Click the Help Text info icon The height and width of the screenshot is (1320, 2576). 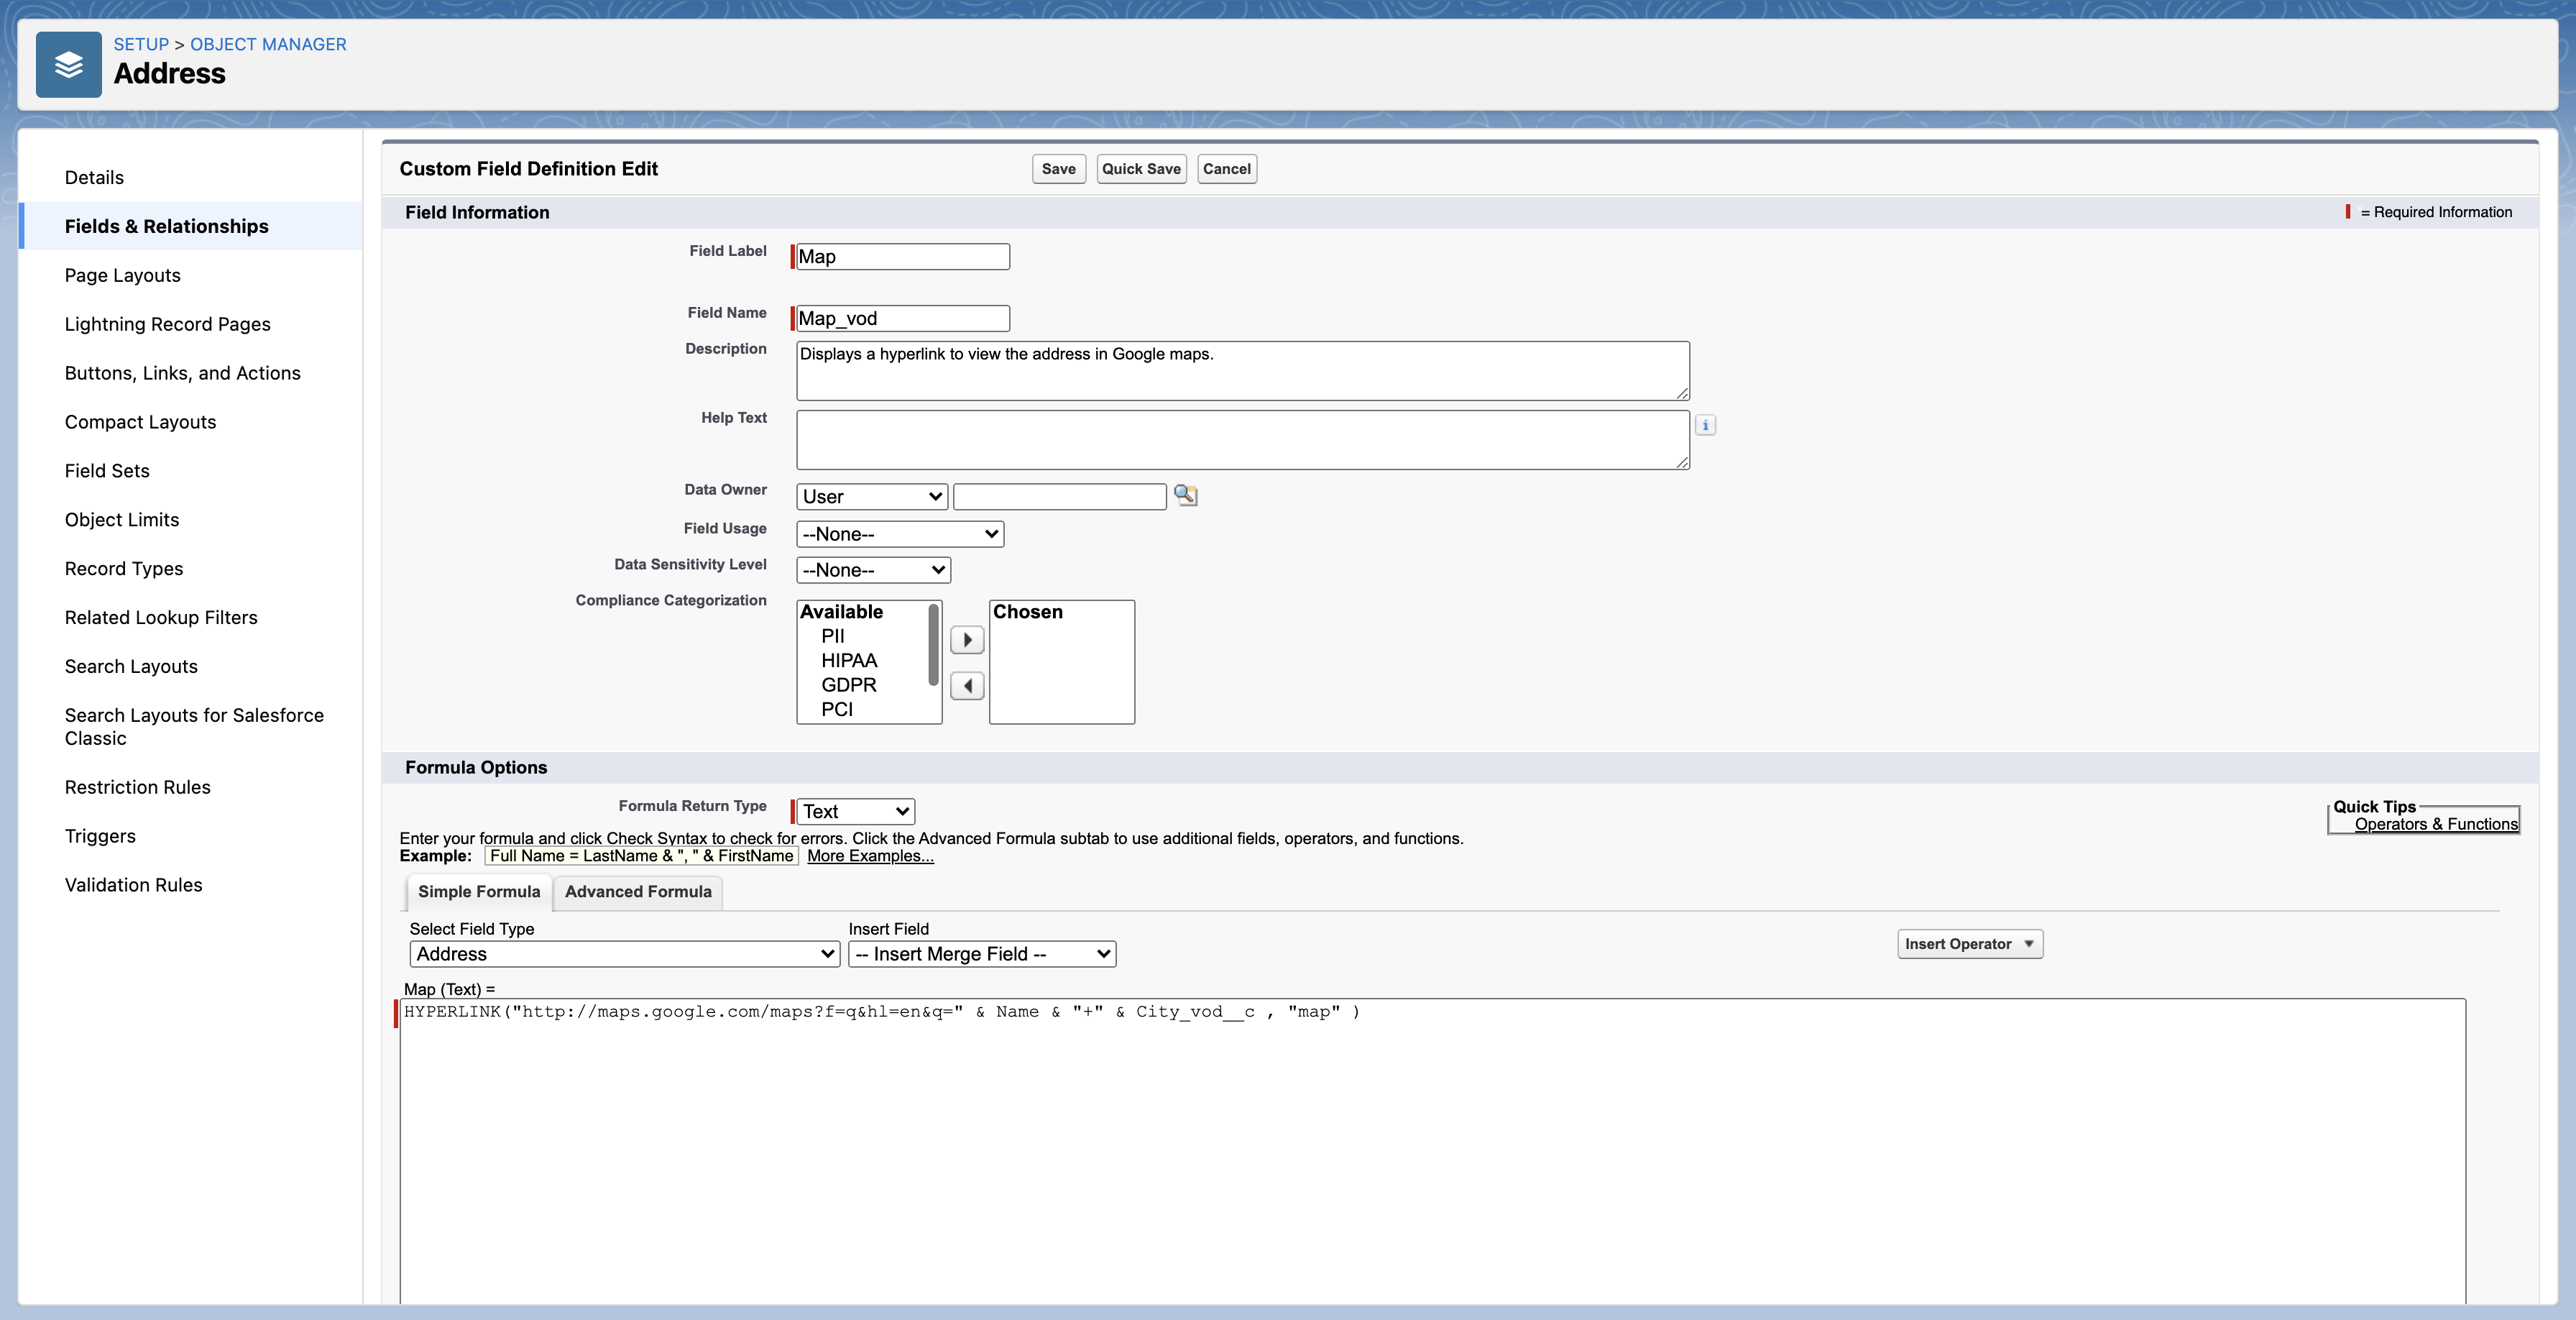(1705, 425)
